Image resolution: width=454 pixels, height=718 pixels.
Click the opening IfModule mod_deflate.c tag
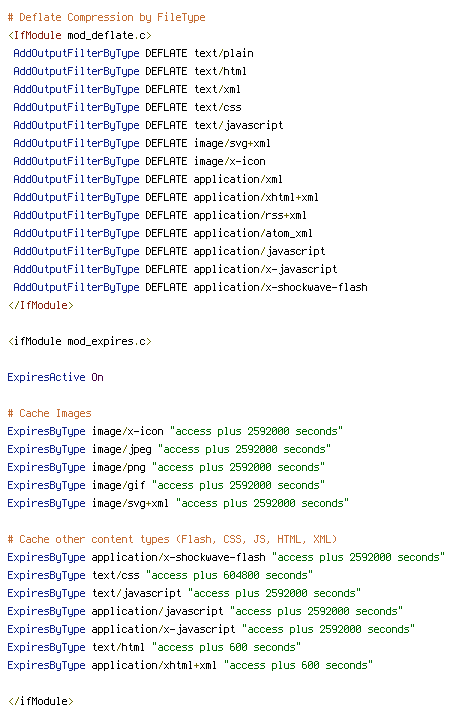click(80, 35)
